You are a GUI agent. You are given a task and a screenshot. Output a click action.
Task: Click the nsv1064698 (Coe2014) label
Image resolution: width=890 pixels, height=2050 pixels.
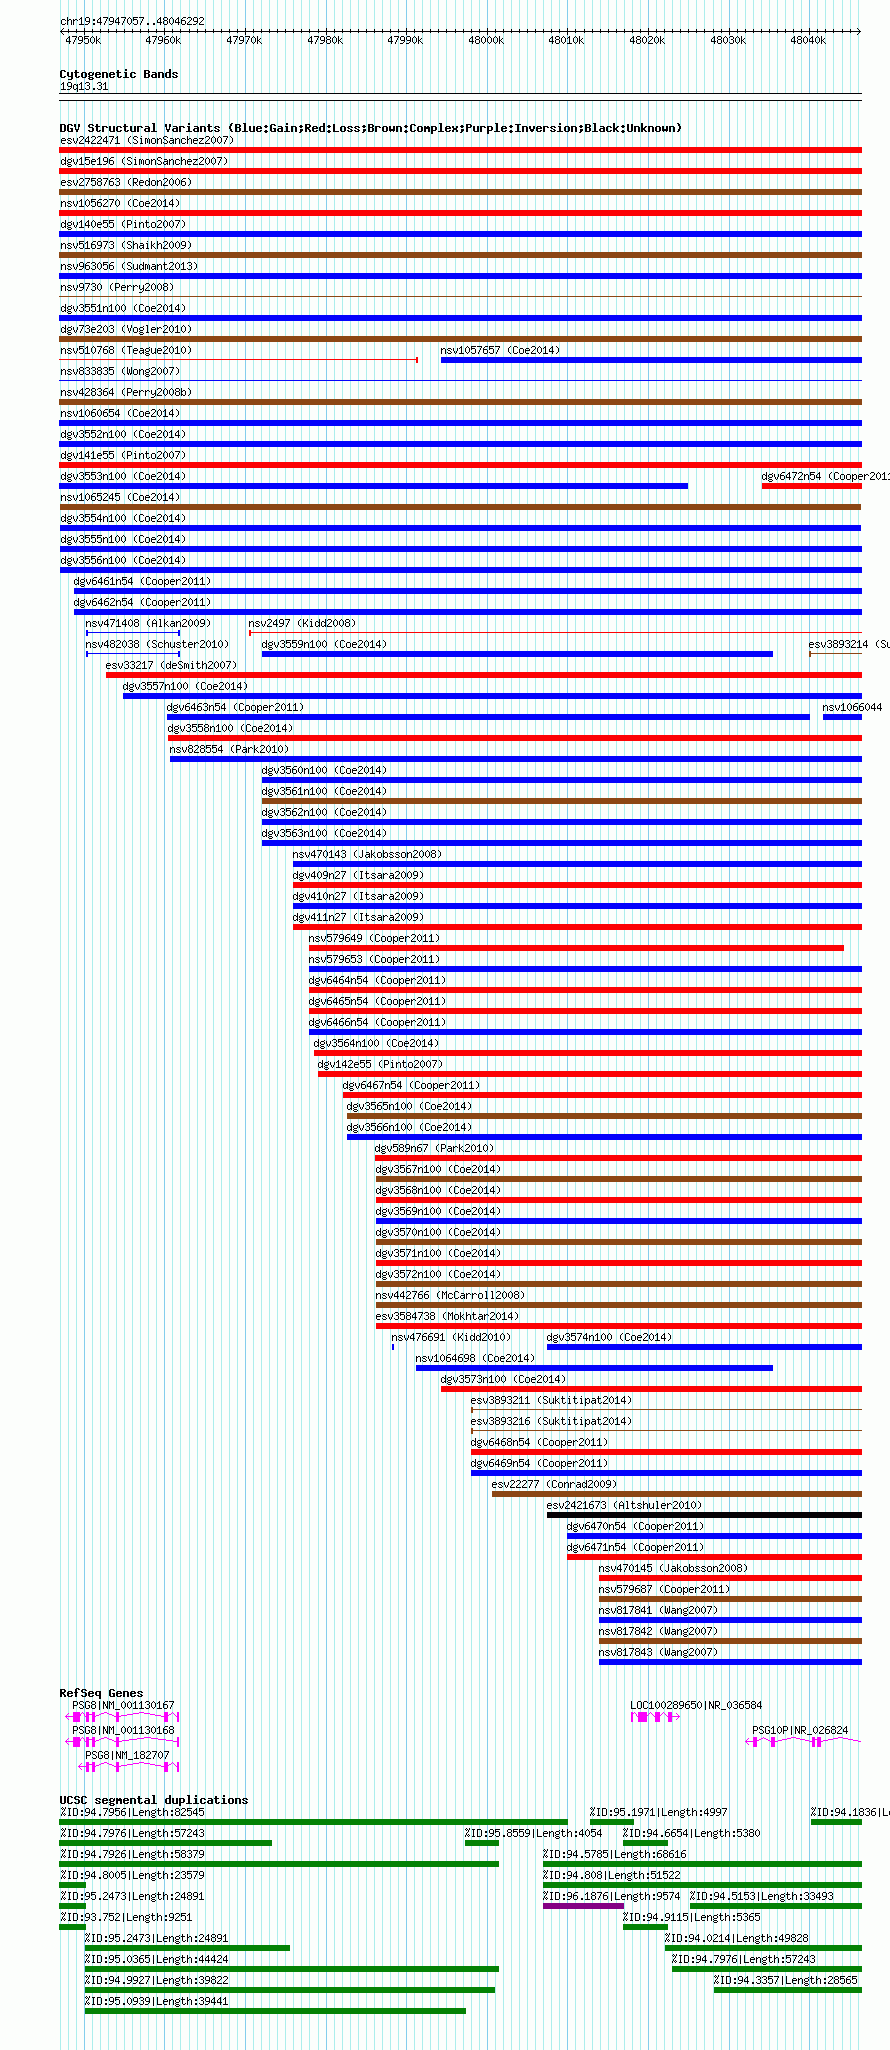[475, 1358]
